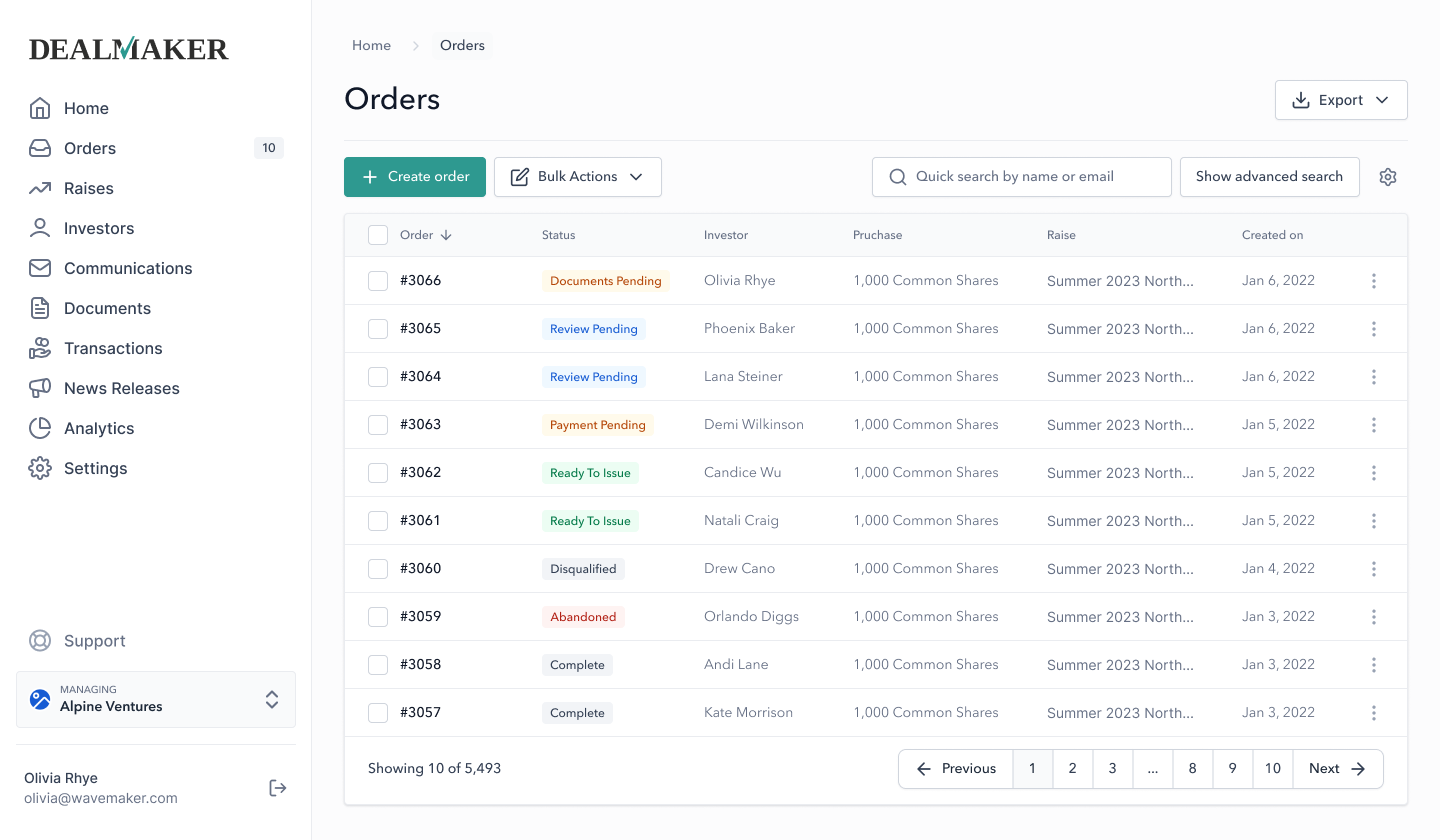The image size is (1440, 840).
Task: Sort orders using the Order column arrow
Action: pyautogui.click(x=444, y=234)
